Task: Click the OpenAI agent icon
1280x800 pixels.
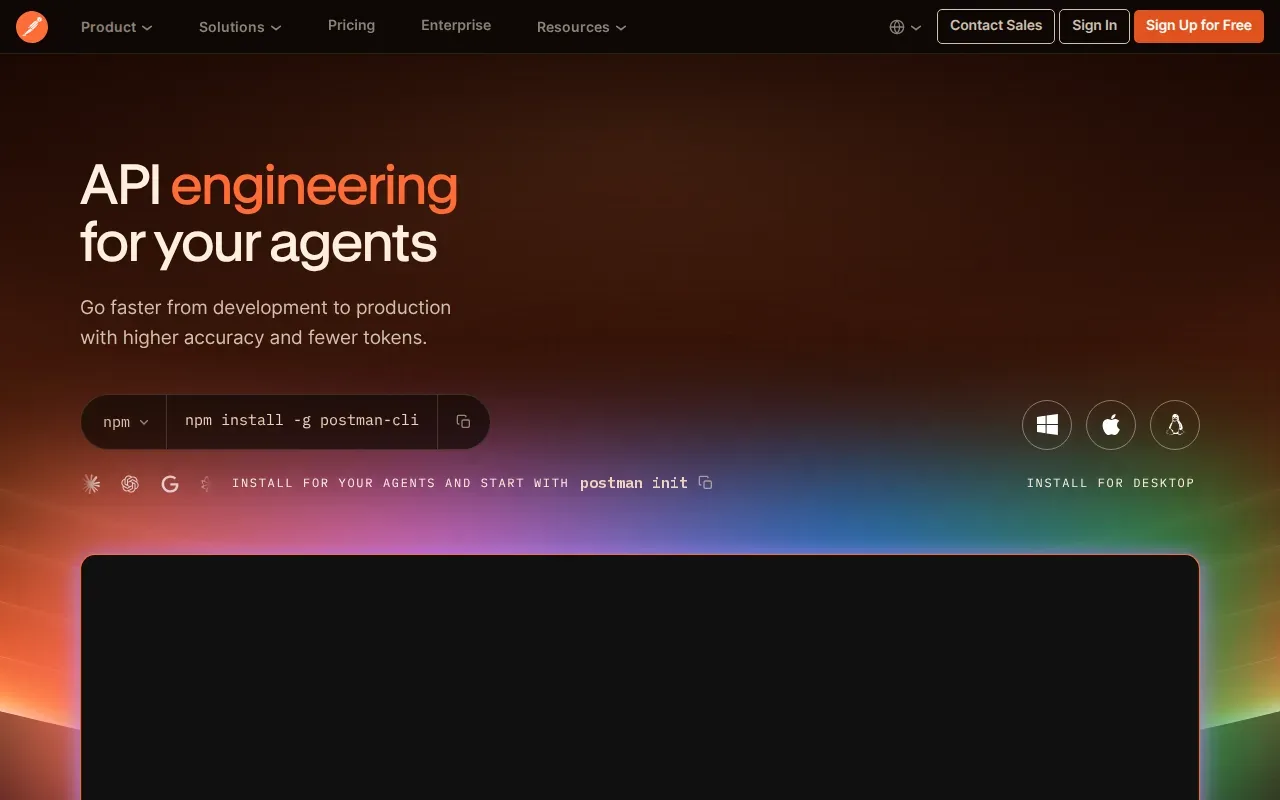Action: click(130, 484)
